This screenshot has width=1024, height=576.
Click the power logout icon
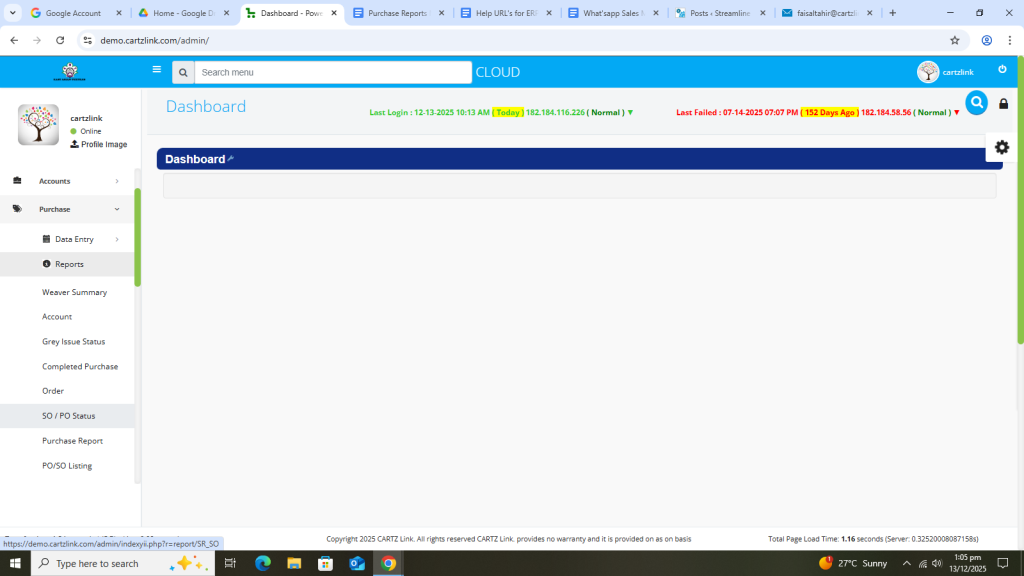(1002, 70)
